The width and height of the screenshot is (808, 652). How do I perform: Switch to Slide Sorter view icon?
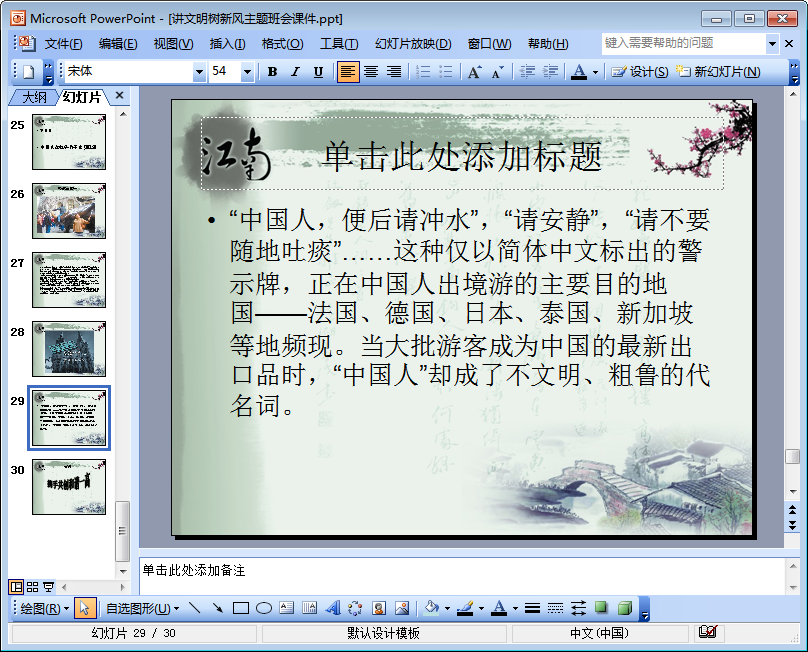pyautogui.click(x=32, y=587)
